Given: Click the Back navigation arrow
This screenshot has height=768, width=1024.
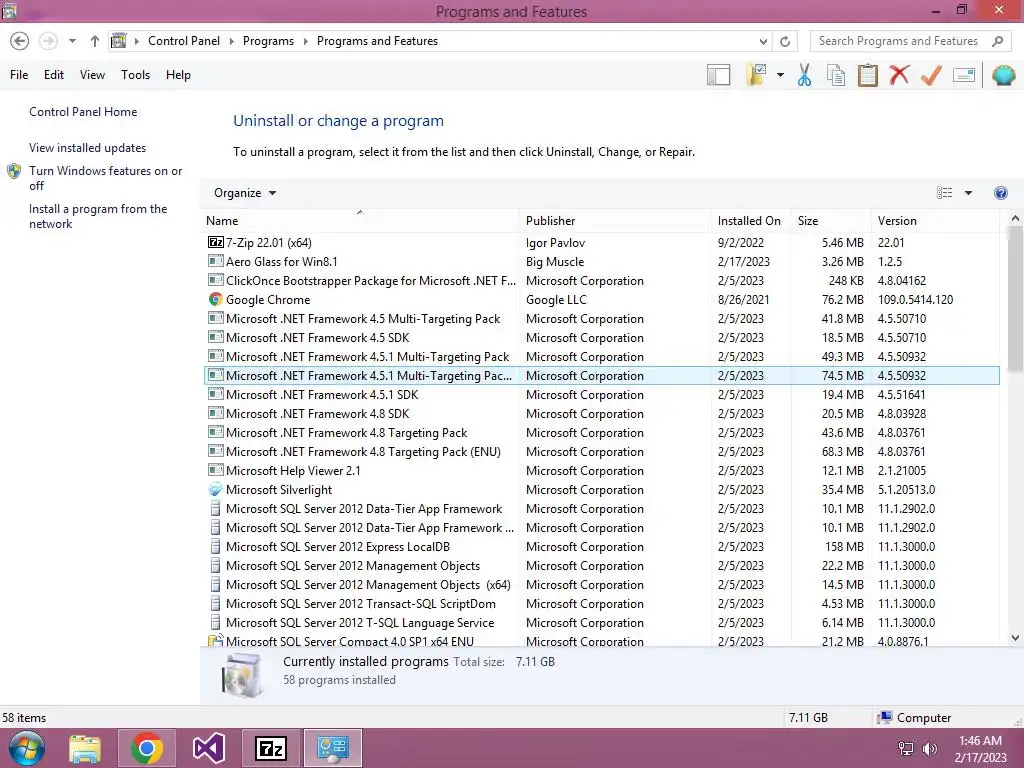Looking at the screenshot, I should [x=20, y=41].
